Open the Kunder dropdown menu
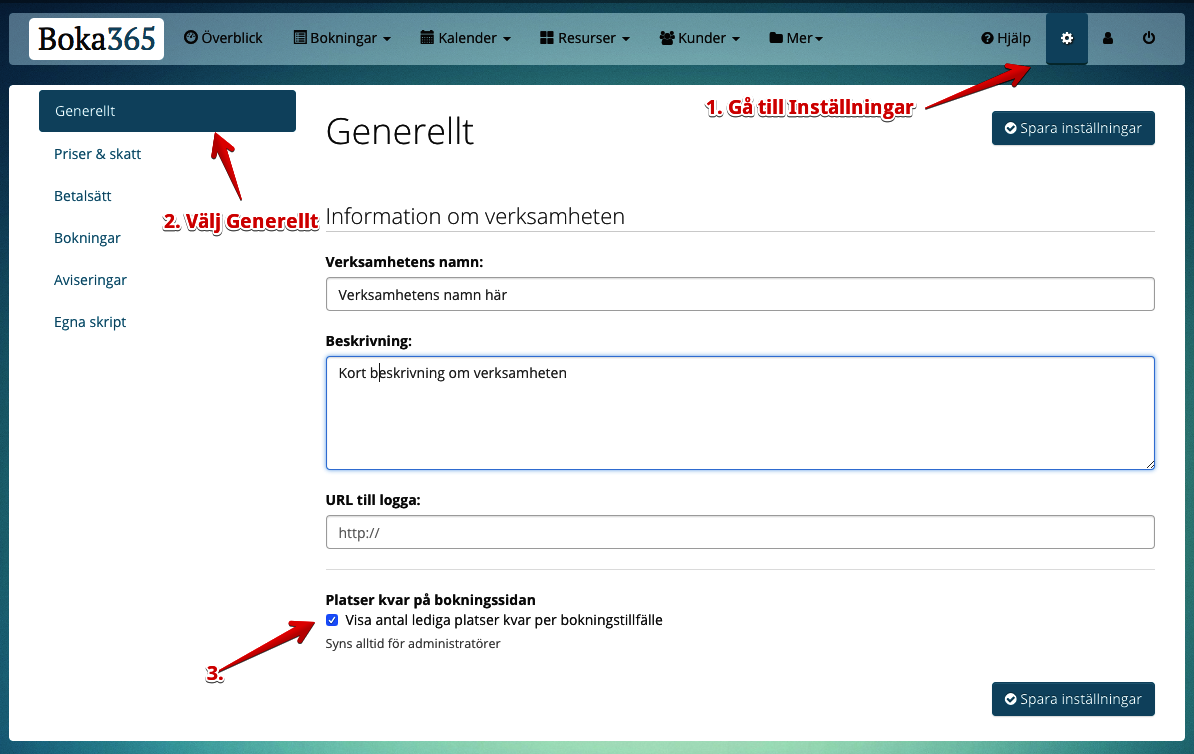Screen dimensions: 1194x754 pos(700,38)
